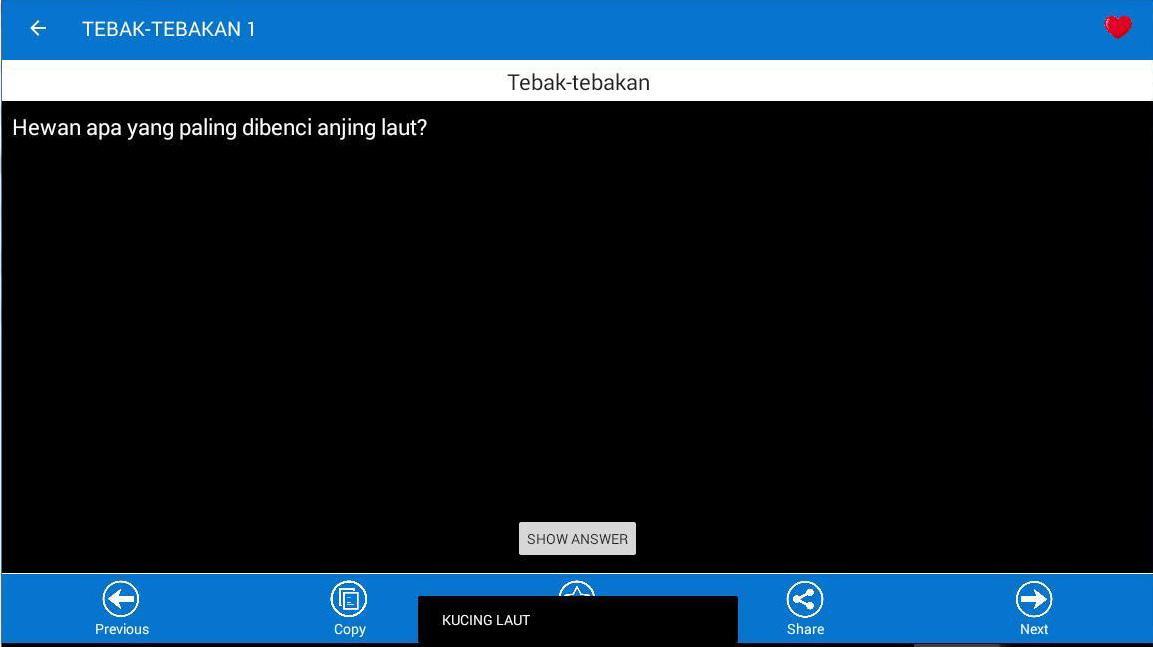The image size is (1153, 647).
Task: Click the "Copy" text label
Action: pos(349,629)
